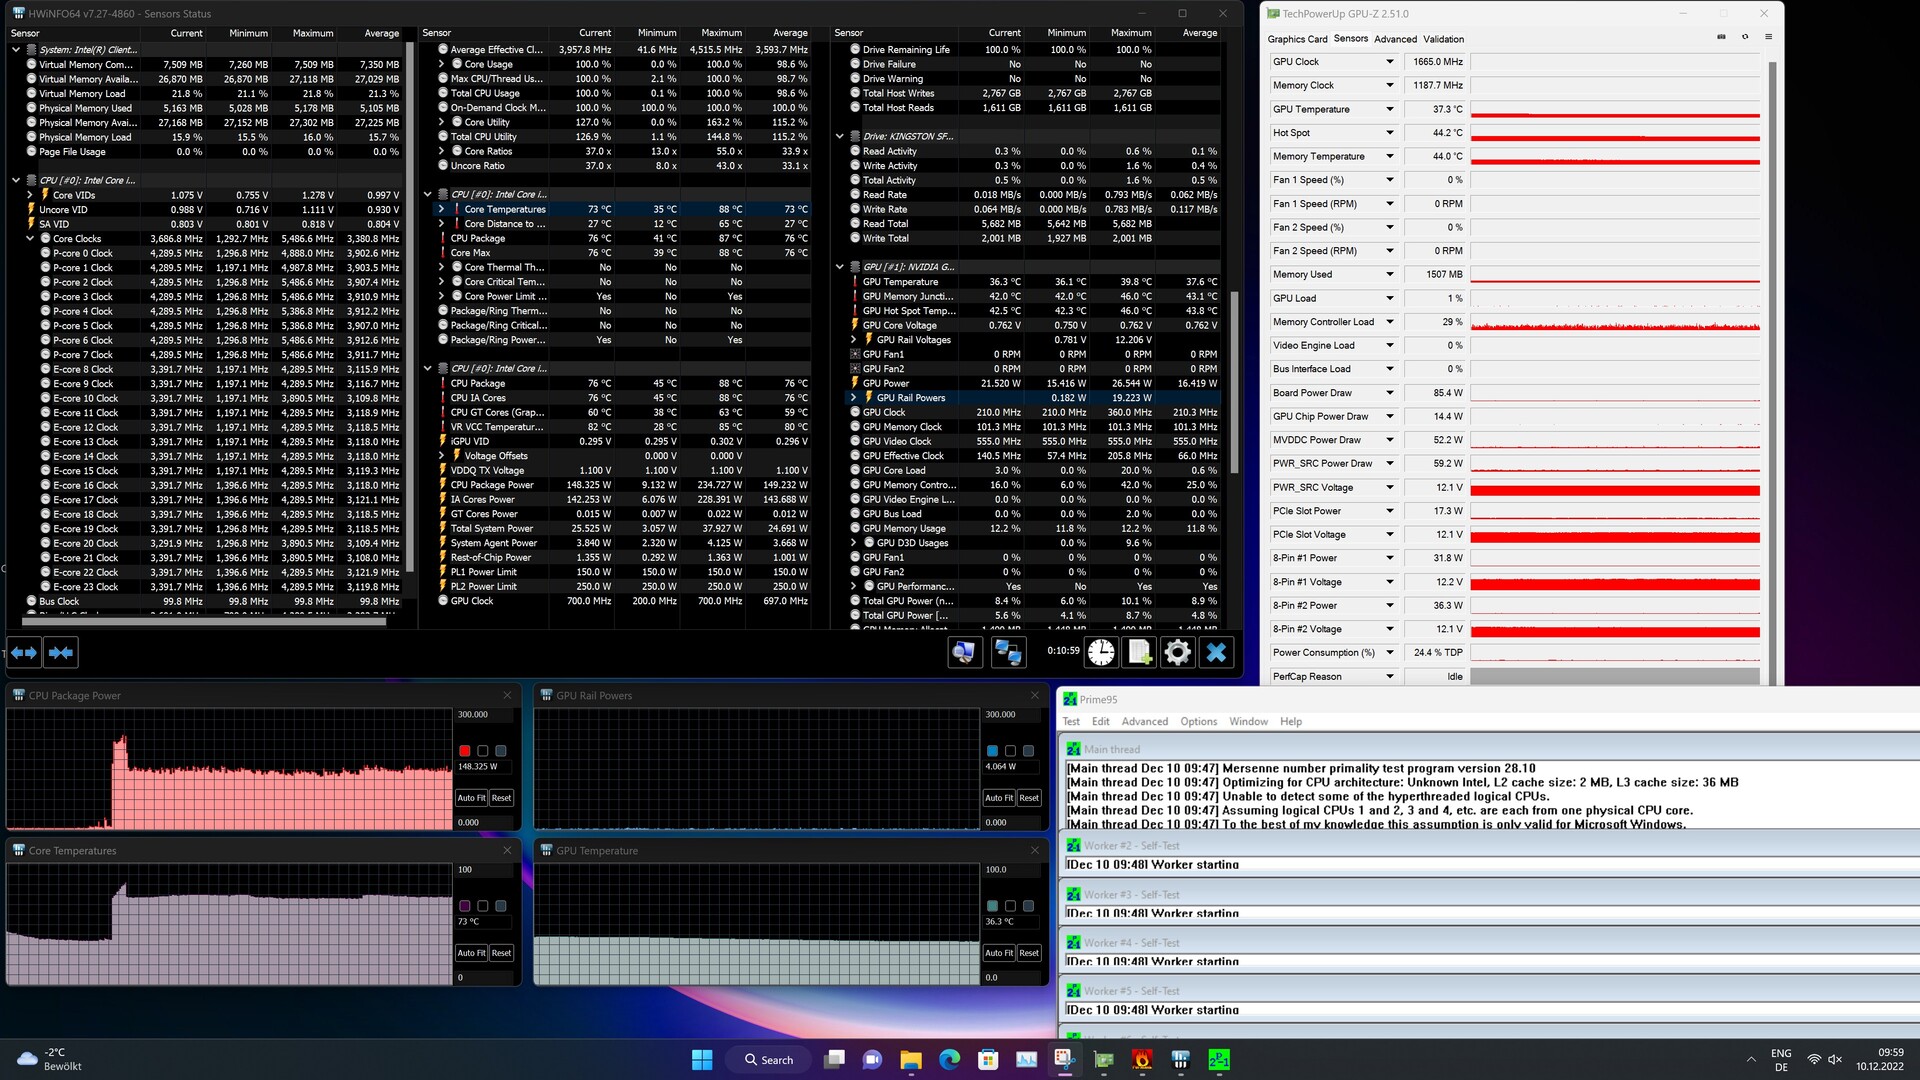1920x1080 pixels.
Task: Open File Explorer from taskbar
Action: (911, 1059)
